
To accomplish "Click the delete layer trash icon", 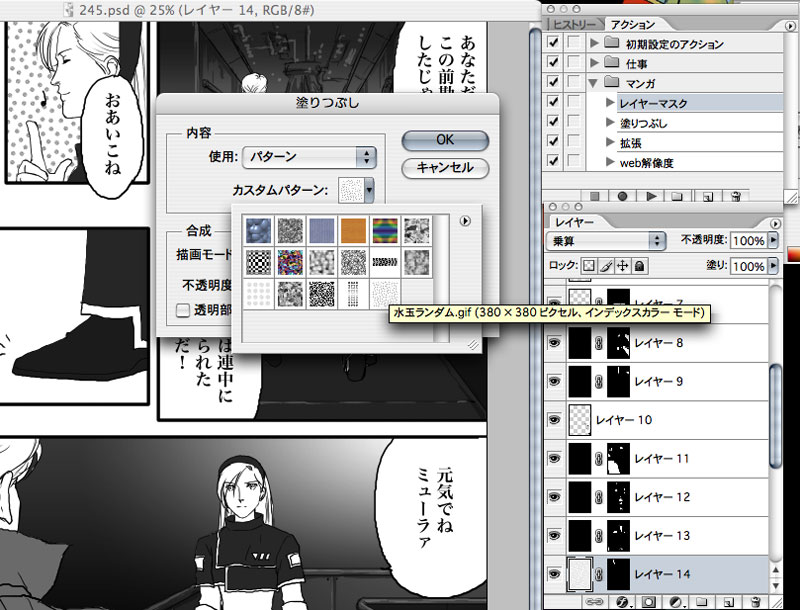I will tap(756, 602).
